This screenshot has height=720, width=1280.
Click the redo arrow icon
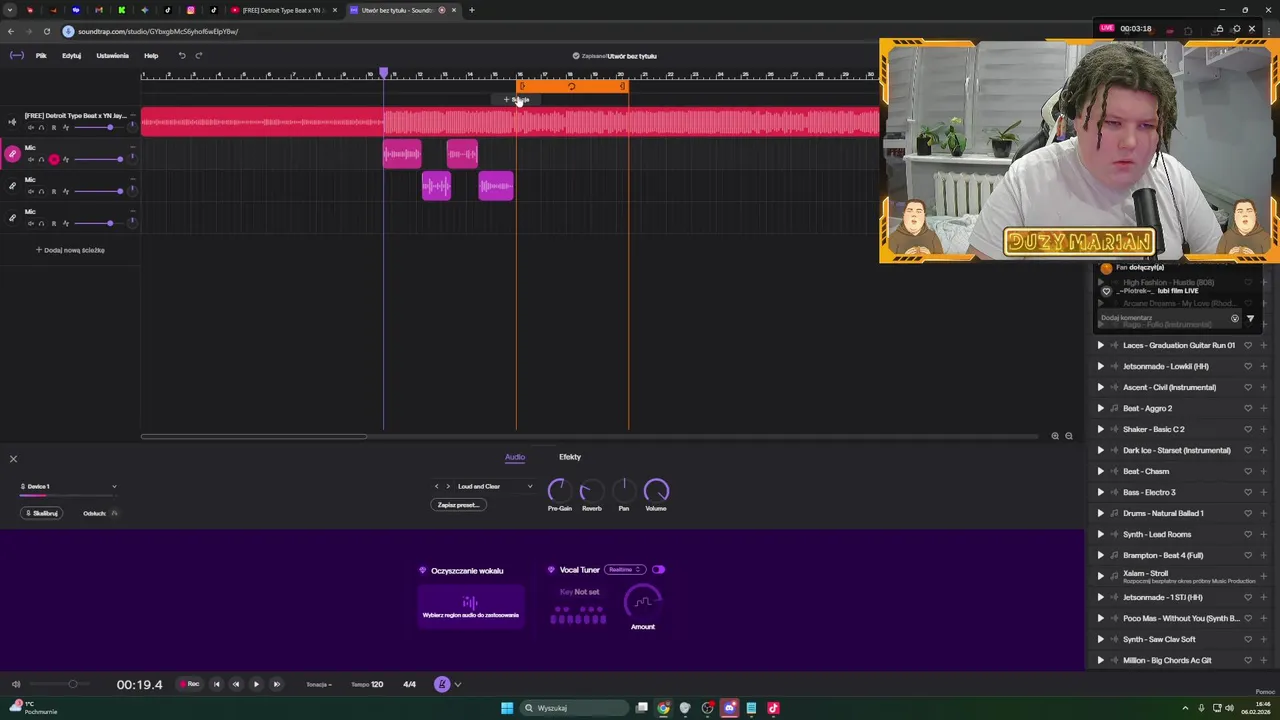(199, 56)
